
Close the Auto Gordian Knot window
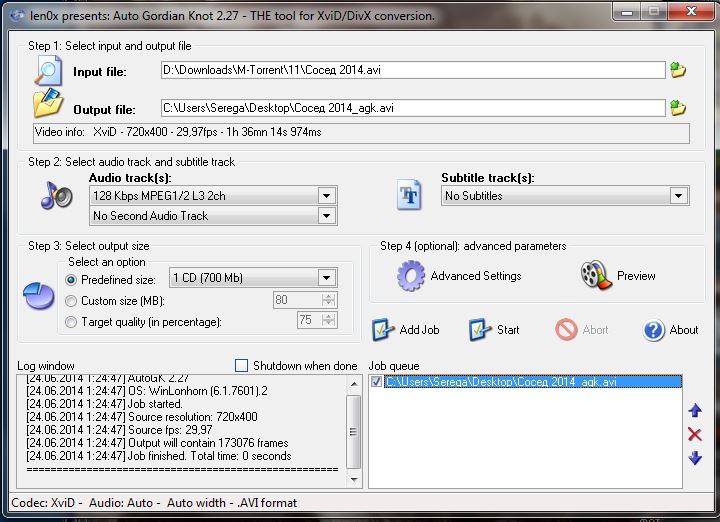(x=691, y=12)
